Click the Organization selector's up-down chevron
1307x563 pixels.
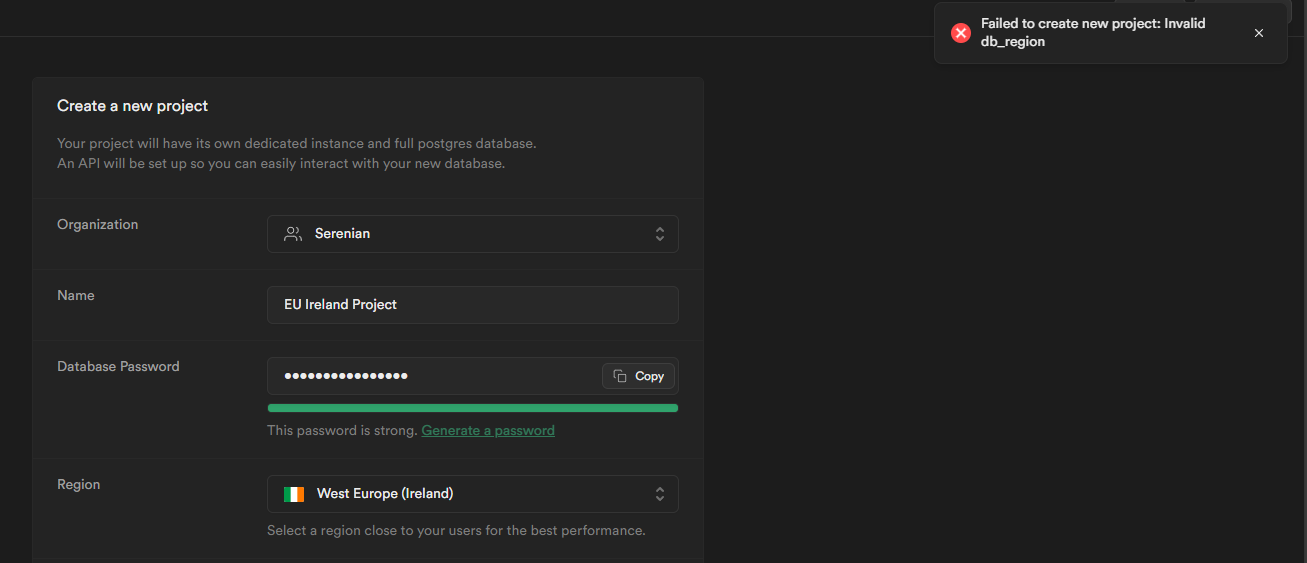coord(660,234)
